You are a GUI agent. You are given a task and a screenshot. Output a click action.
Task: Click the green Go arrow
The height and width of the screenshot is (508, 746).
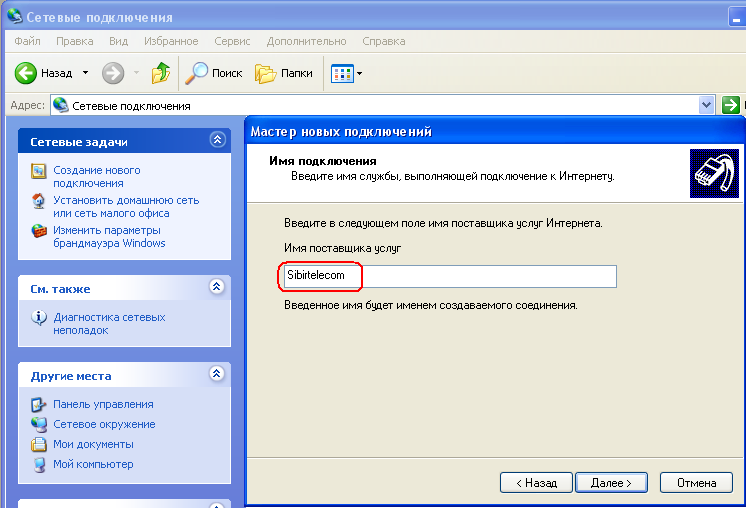(730, 105)
